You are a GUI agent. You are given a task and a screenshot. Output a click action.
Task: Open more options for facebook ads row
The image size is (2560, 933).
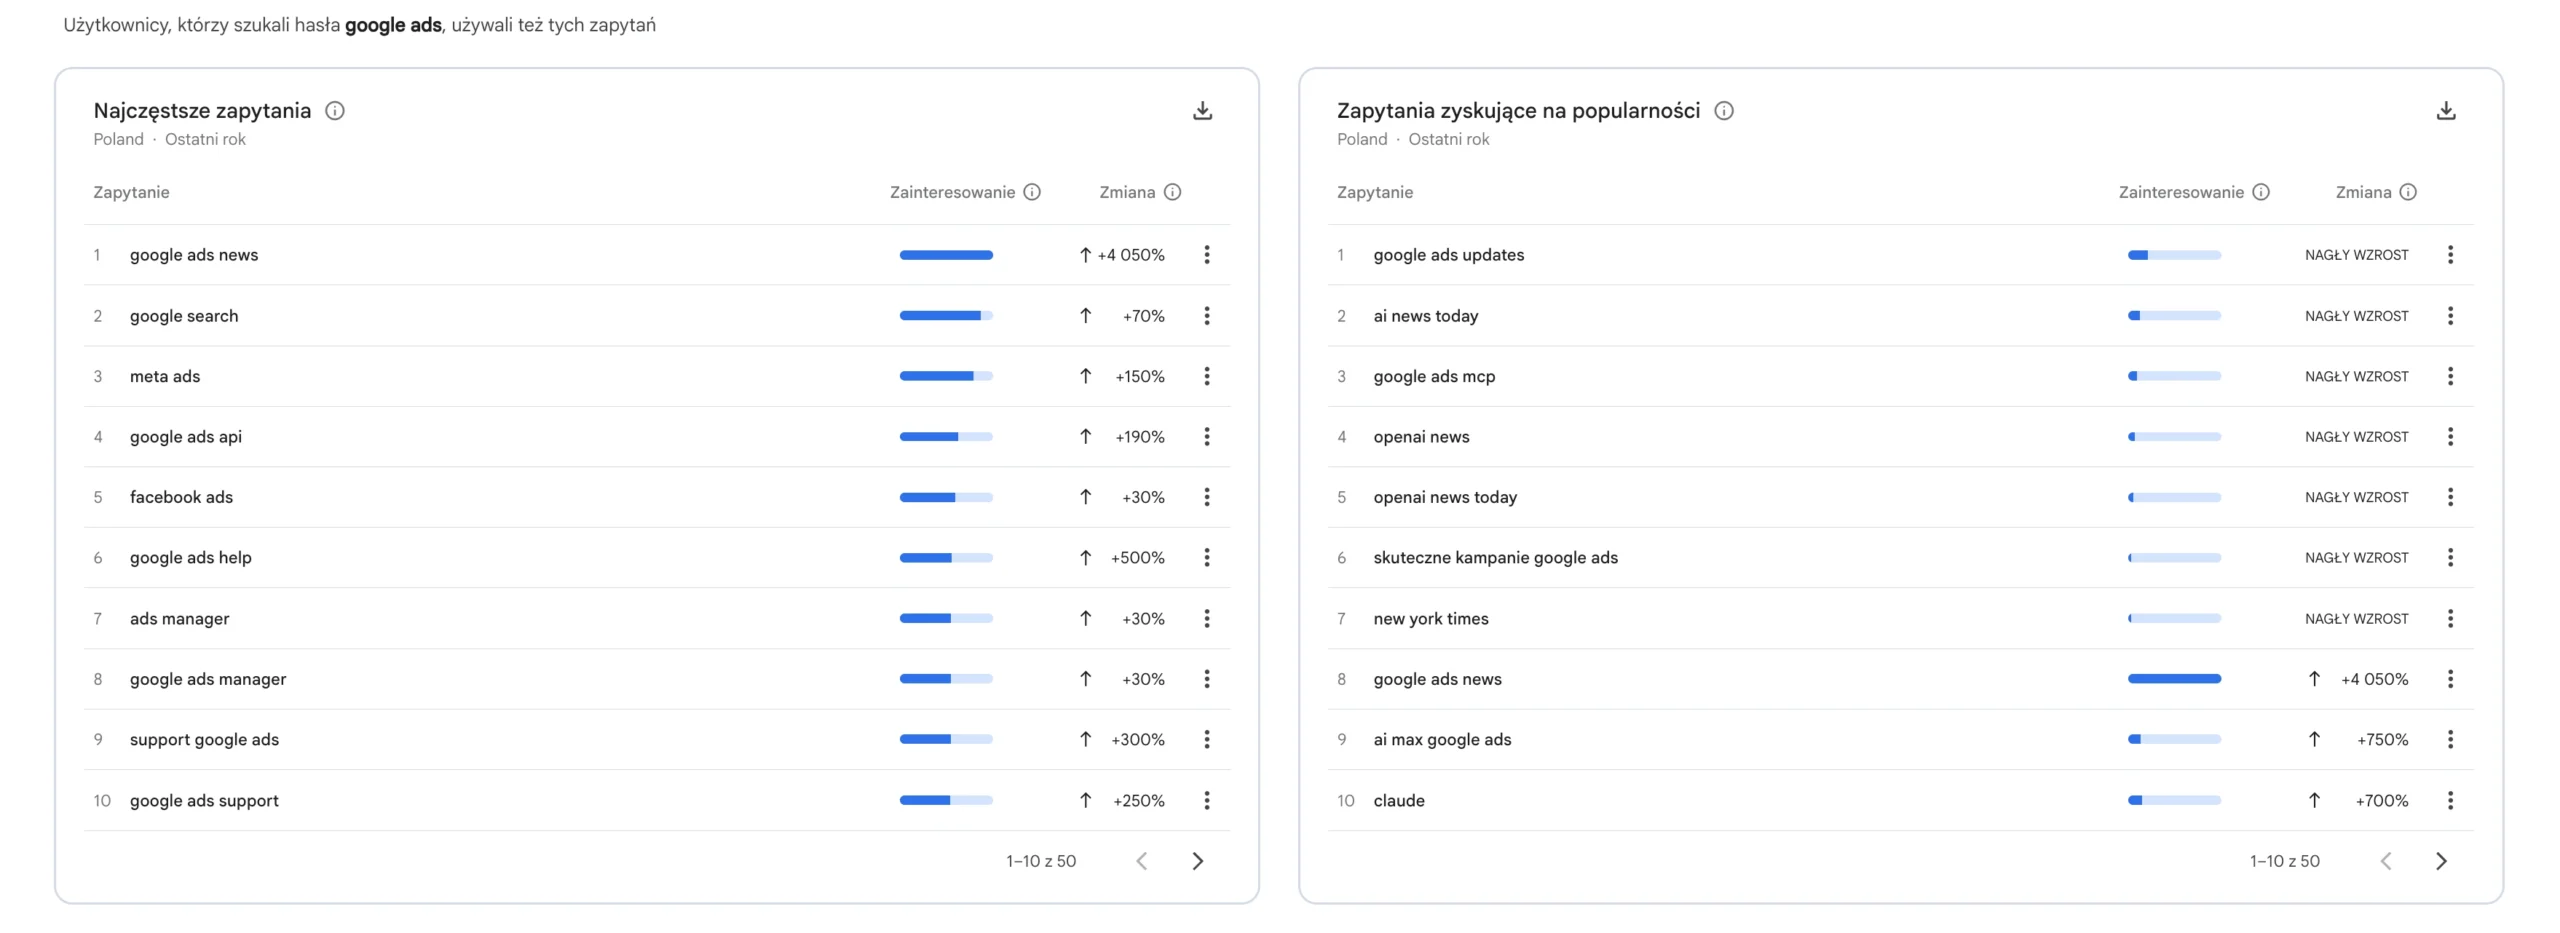(1207, 497)
